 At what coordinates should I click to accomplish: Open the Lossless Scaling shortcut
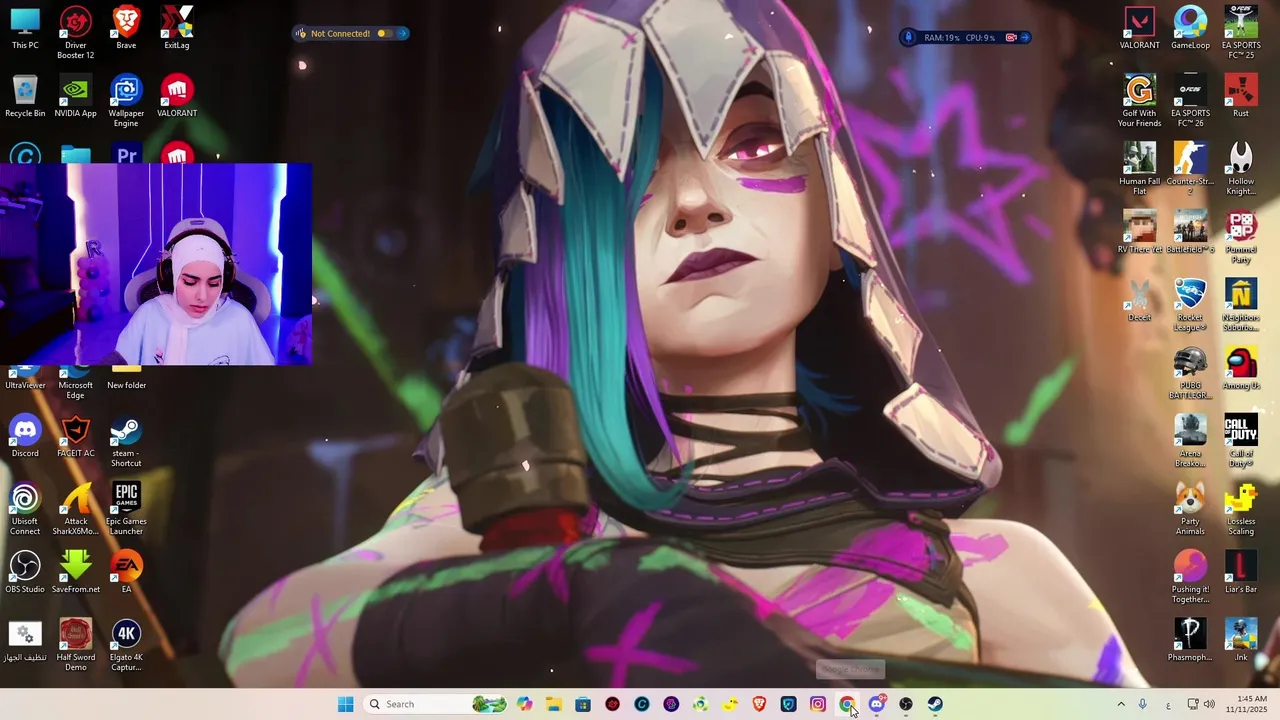click(1241, 509)
